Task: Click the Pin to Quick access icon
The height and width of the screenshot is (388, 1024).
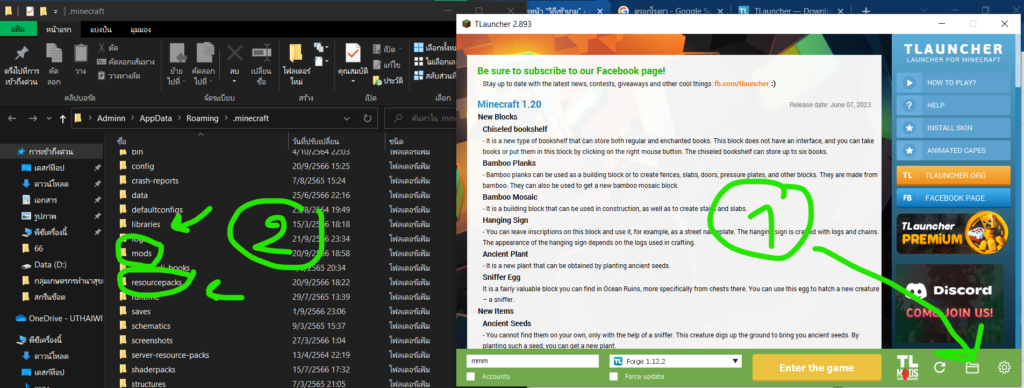Action: pos(22,54)
